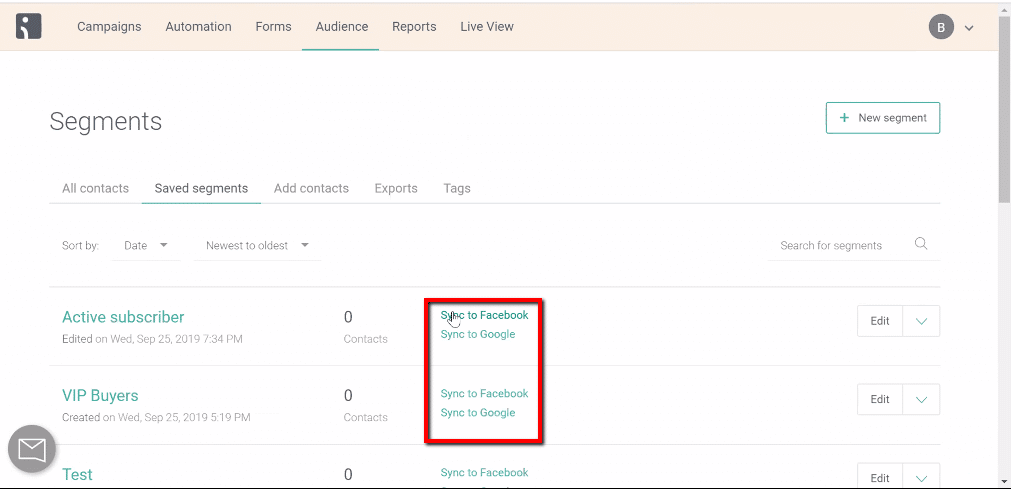1011x489 pixels.
Task: Open the Newest to oldest dropdown
Action: (x=257, y=245)
